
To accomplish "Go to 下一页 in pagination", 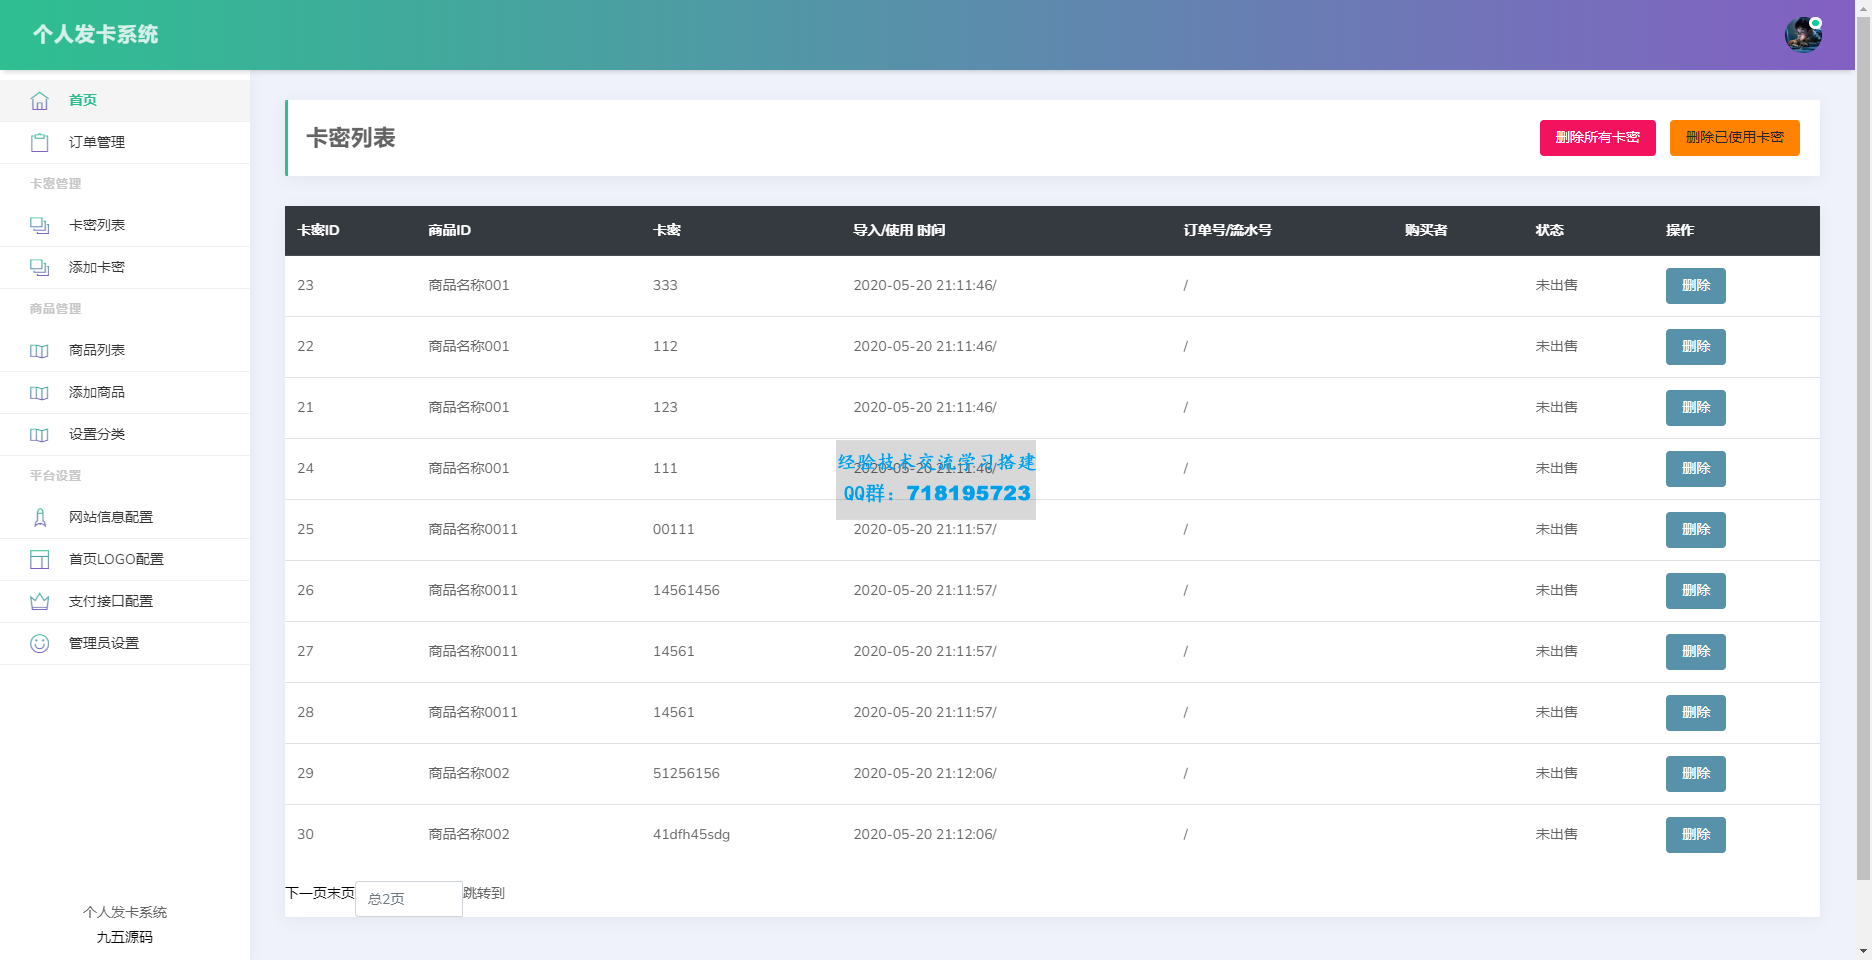I will (306, 893).
